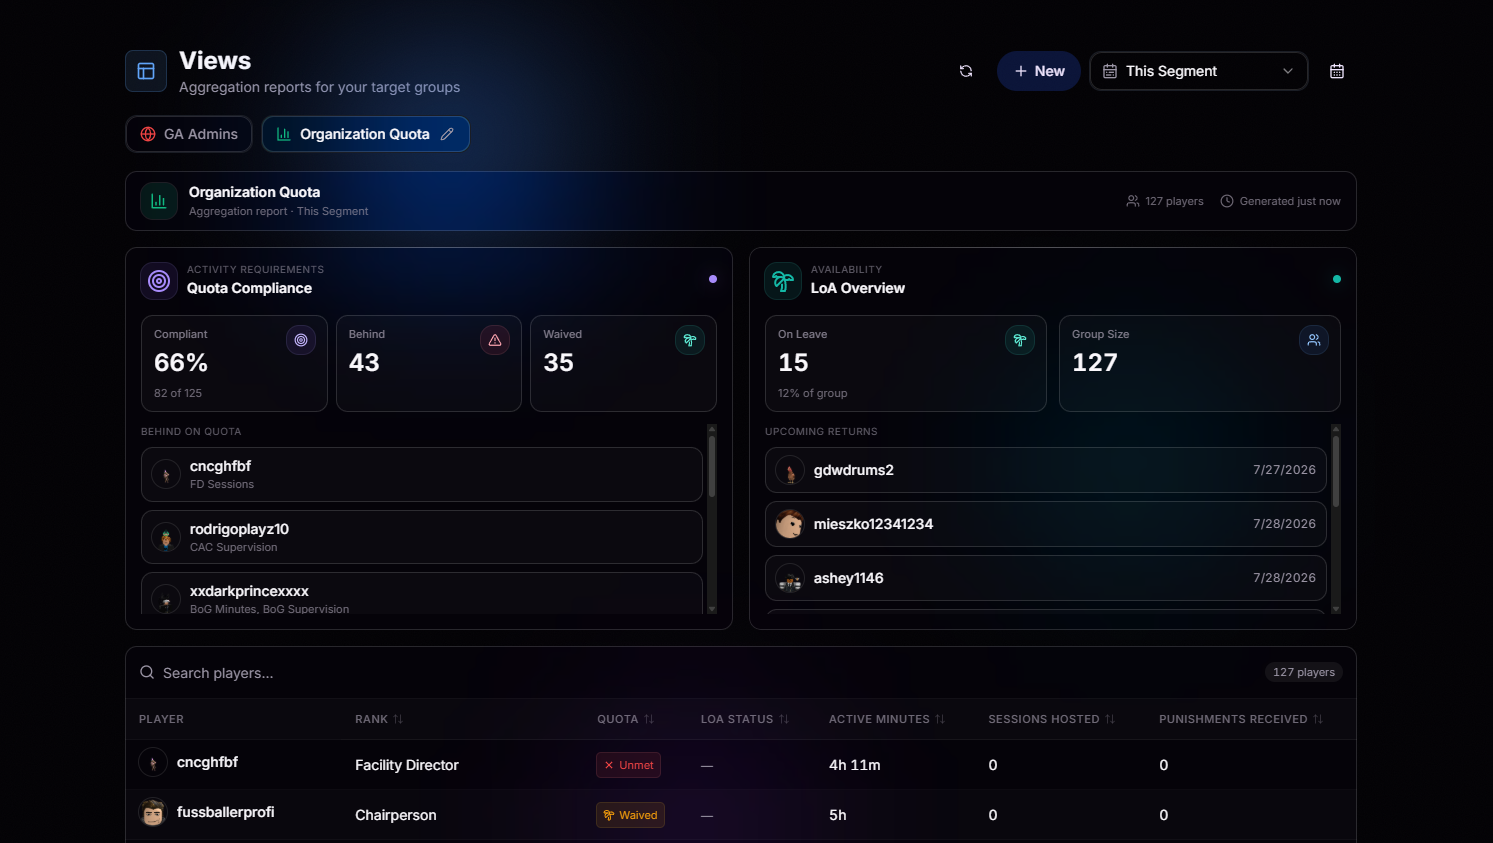The height and width of the screenshot is (843, 1493).
Task: Open mieszko12341234 return row
Action: (1046, 524)
